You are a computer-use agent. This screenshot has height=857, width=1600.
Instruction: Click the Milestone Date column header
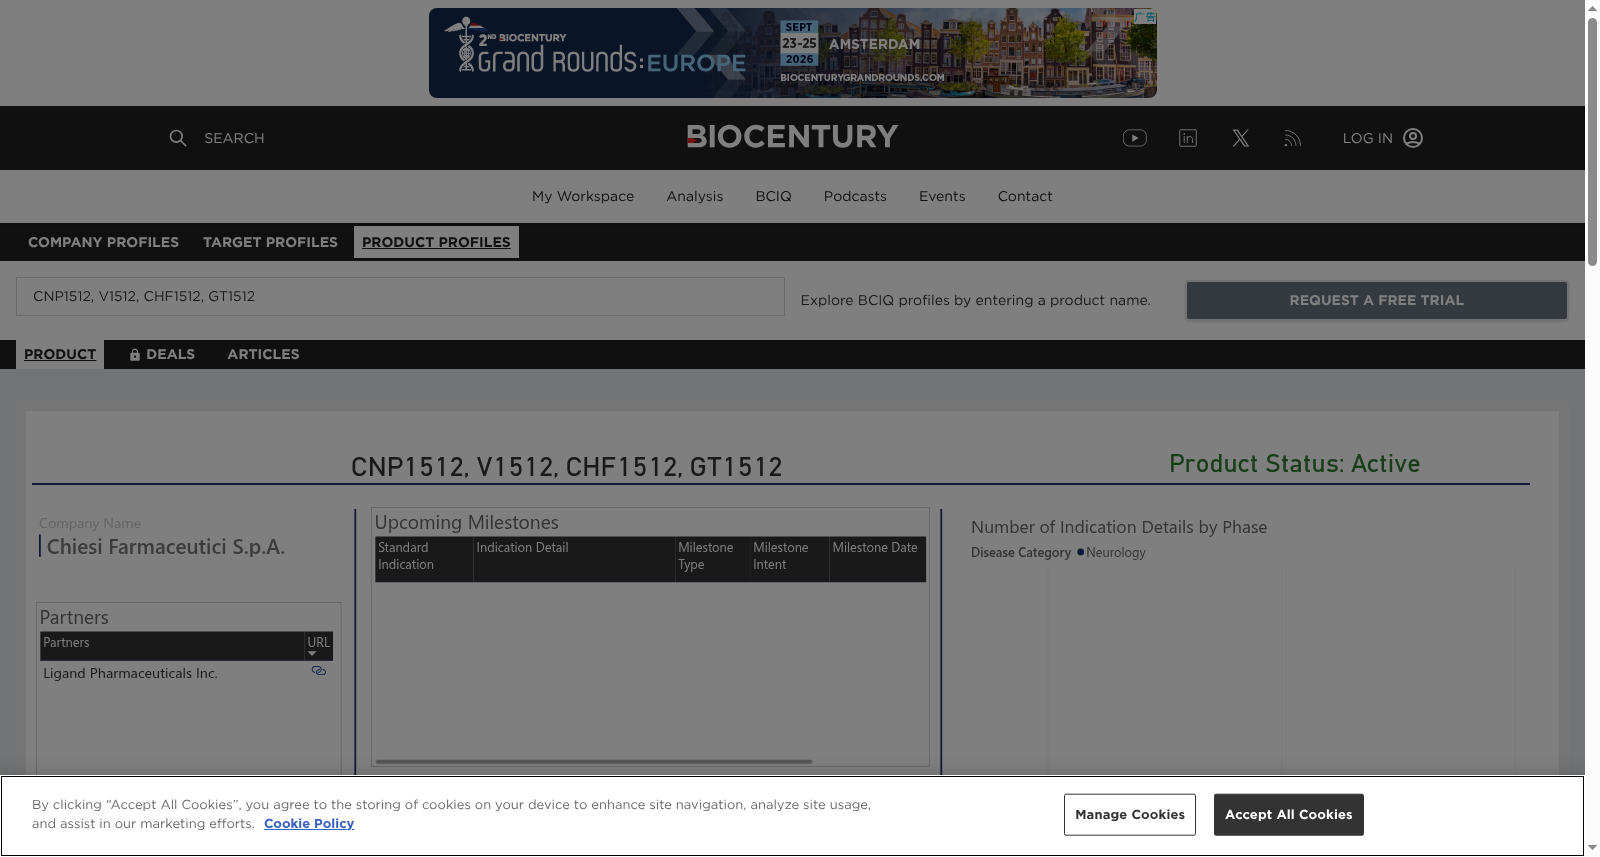[x=877, y=559]
